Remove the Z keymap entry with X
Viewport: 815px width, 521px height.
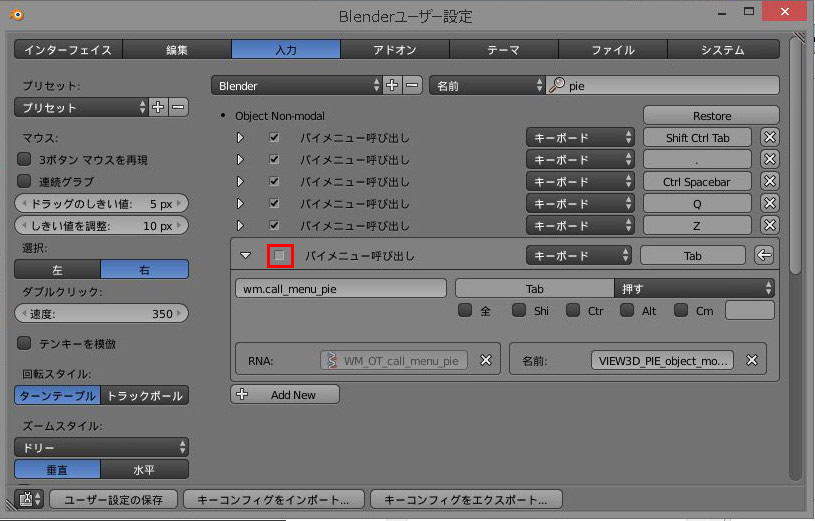(x=770, y=225)
